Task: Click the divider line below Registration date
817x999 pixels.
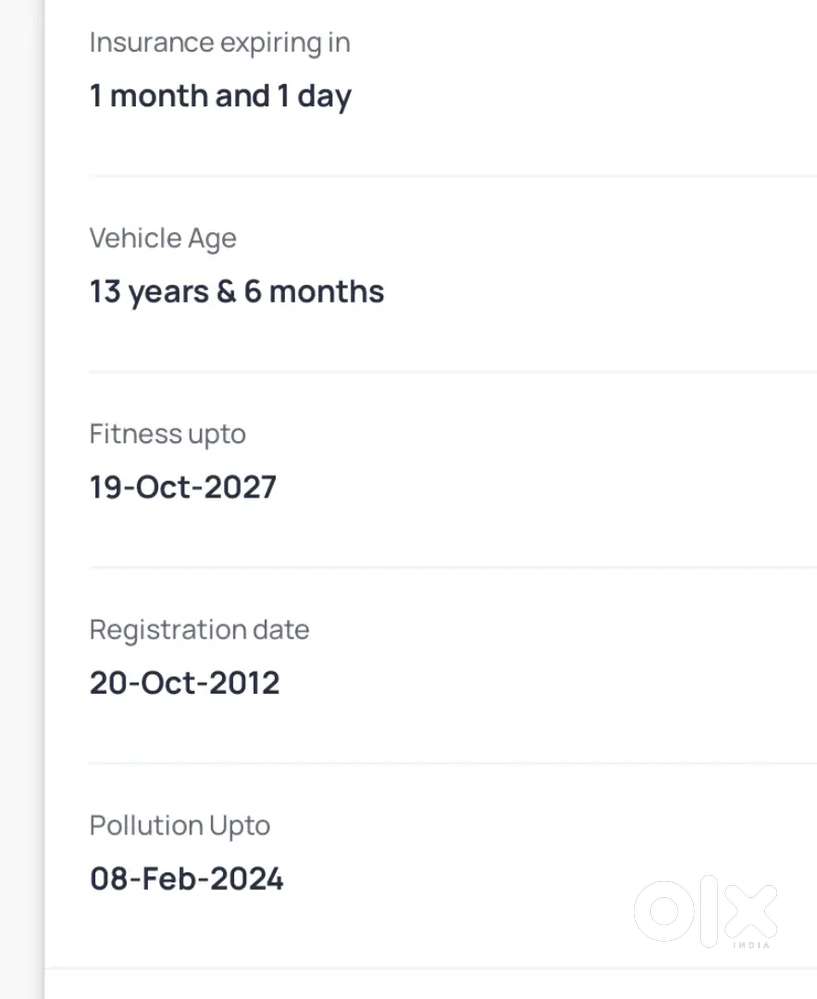Action: [452, 763]
